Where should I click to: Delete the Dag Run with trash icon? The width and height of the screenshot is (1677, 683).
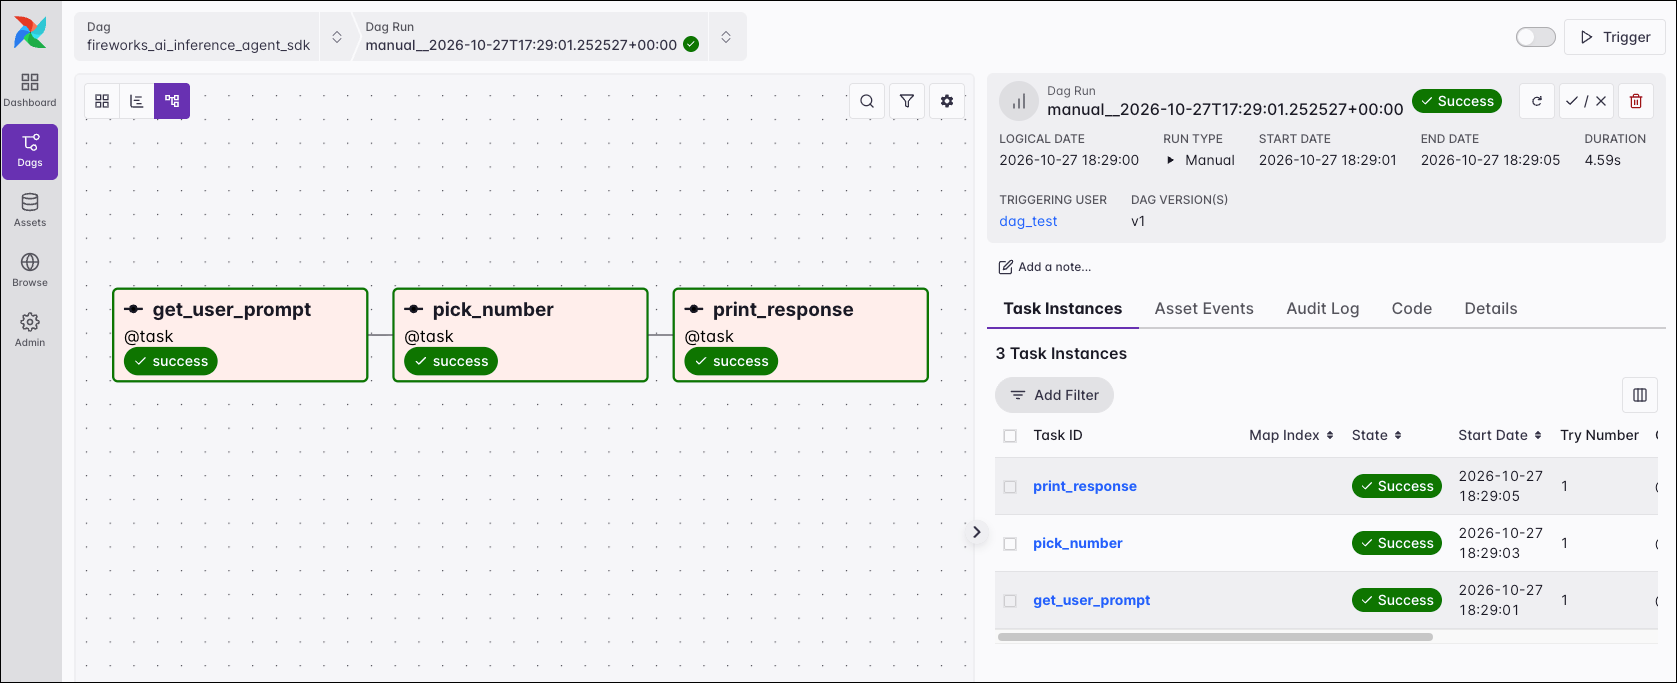(x=1636, y=101)
